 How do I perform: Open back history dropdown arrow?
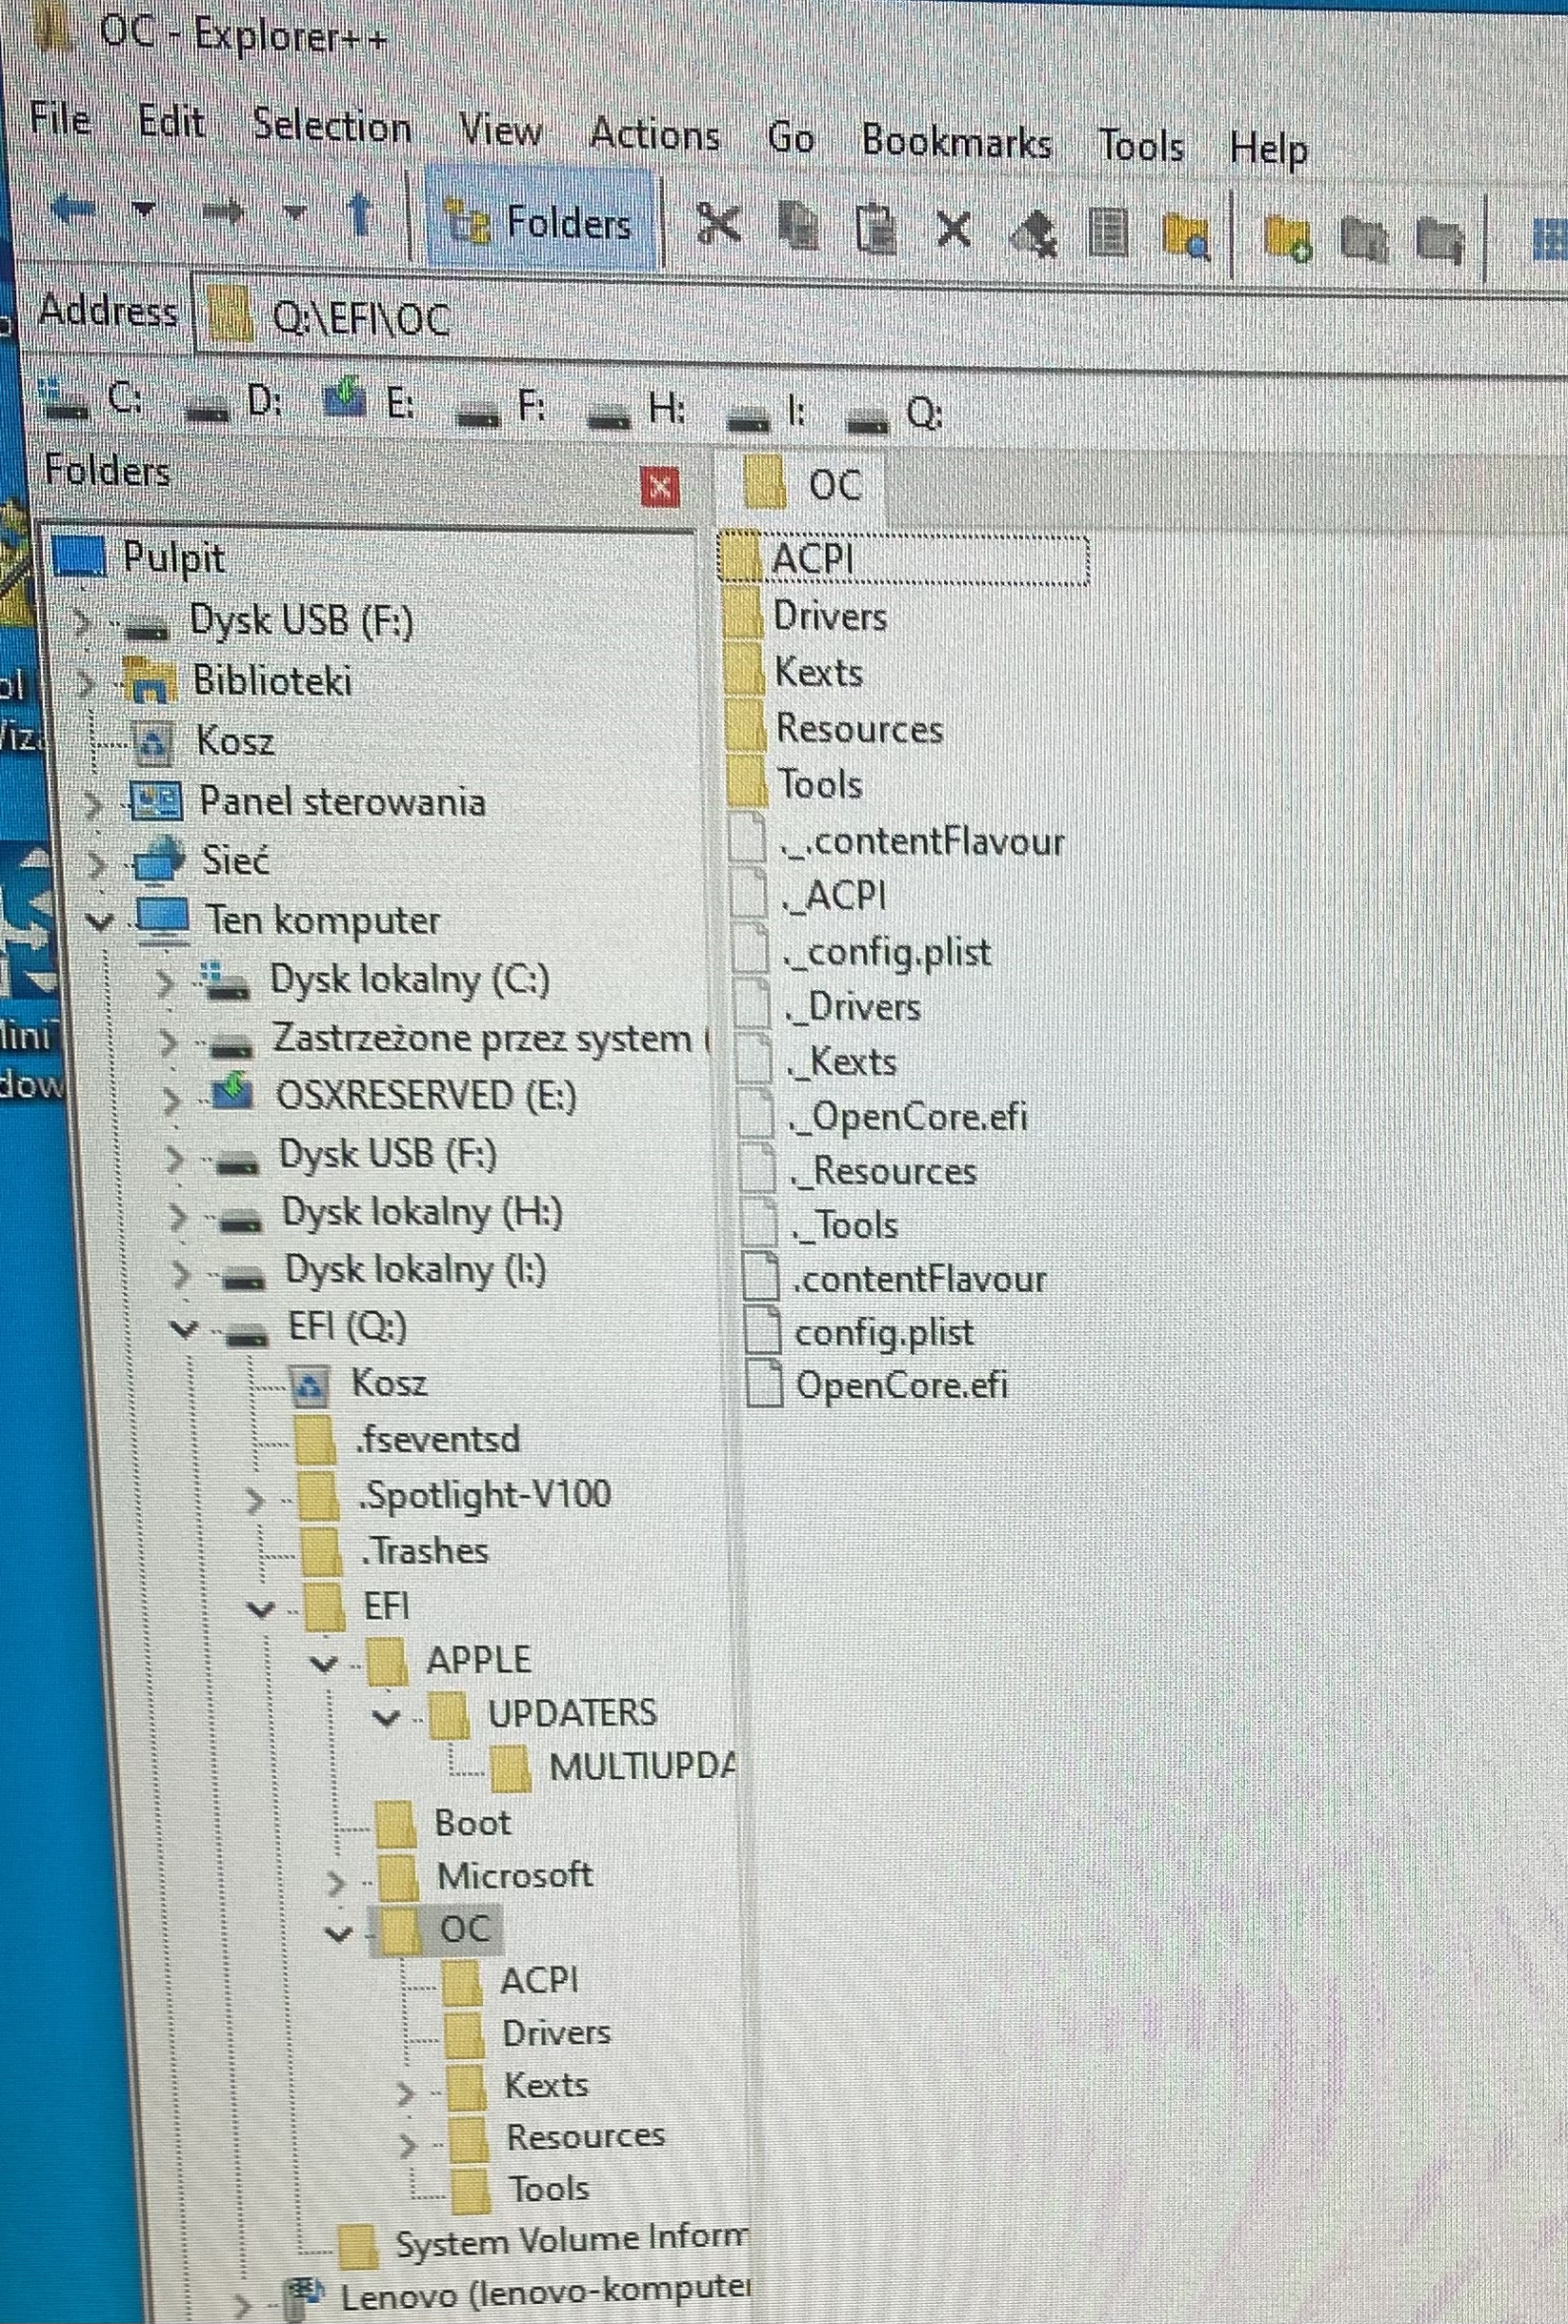(x=144, y=210)
